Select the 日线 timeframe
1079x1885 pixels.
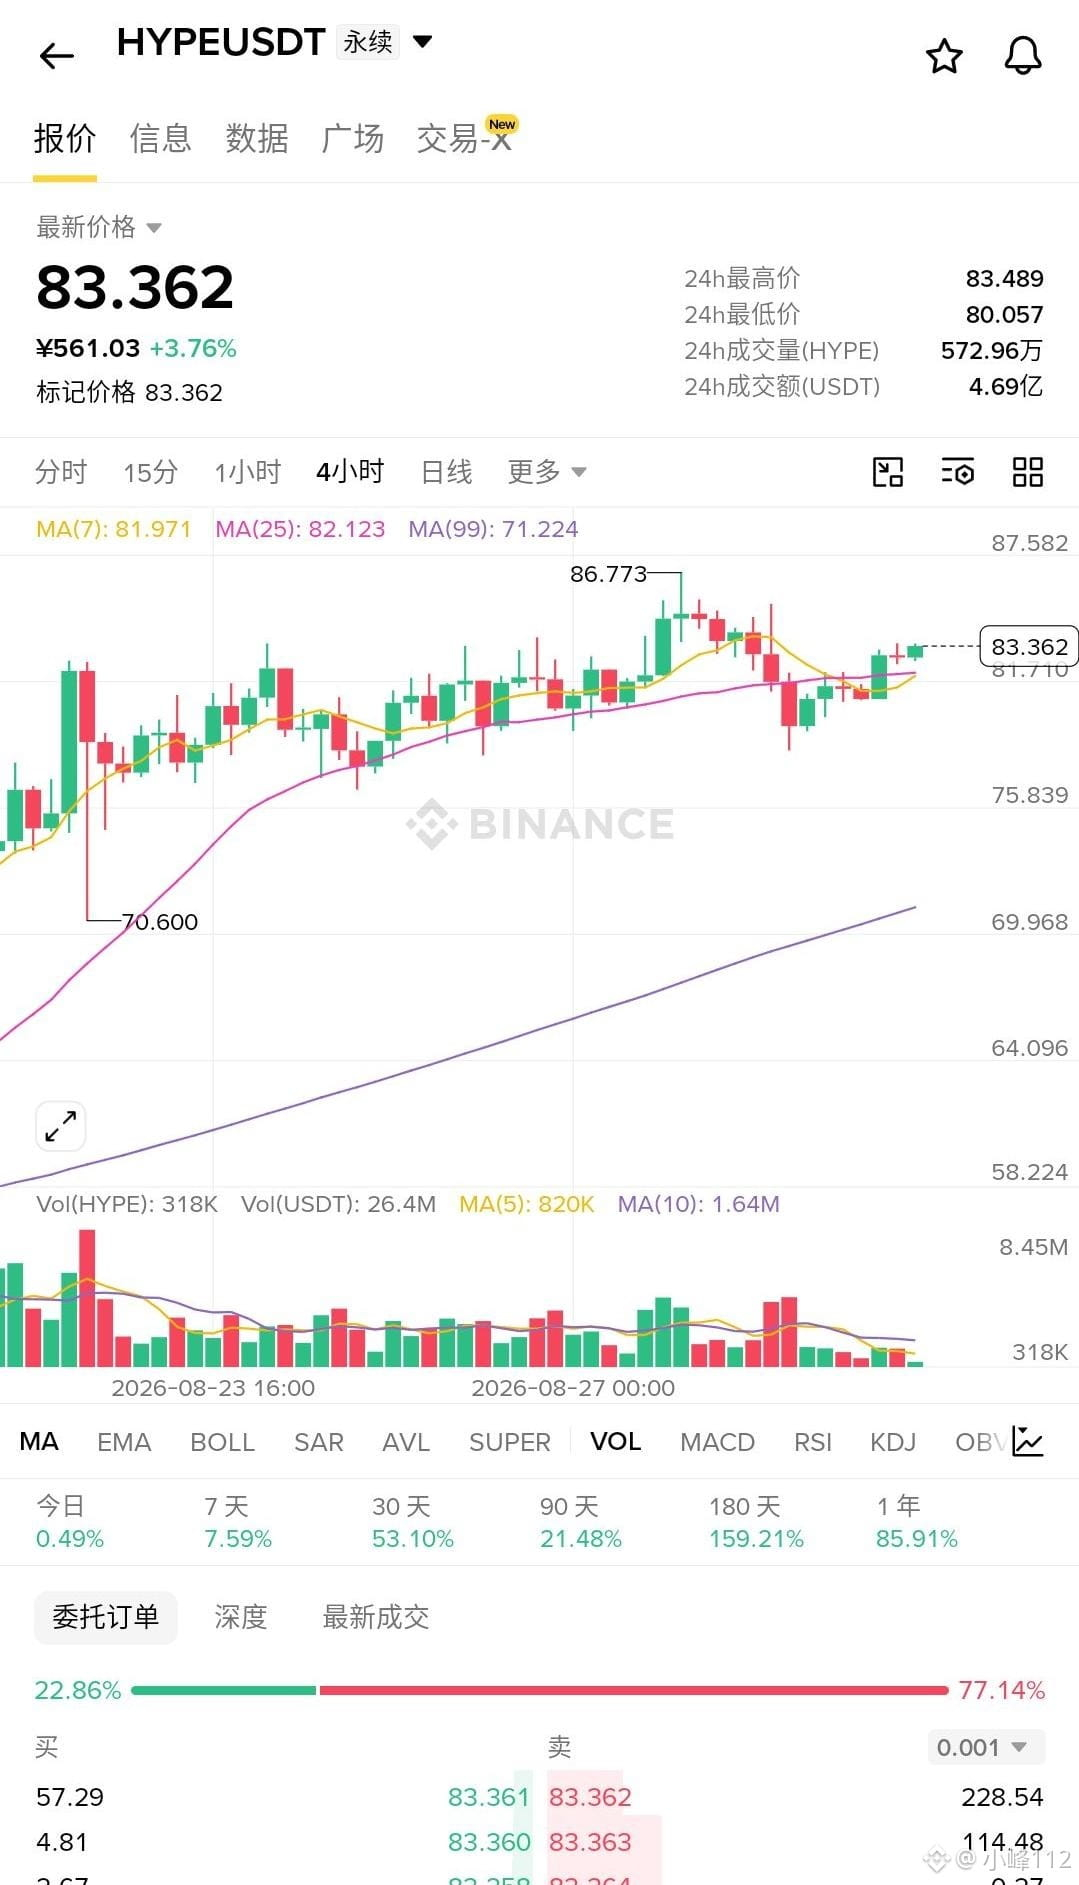(x=446, y=471)
